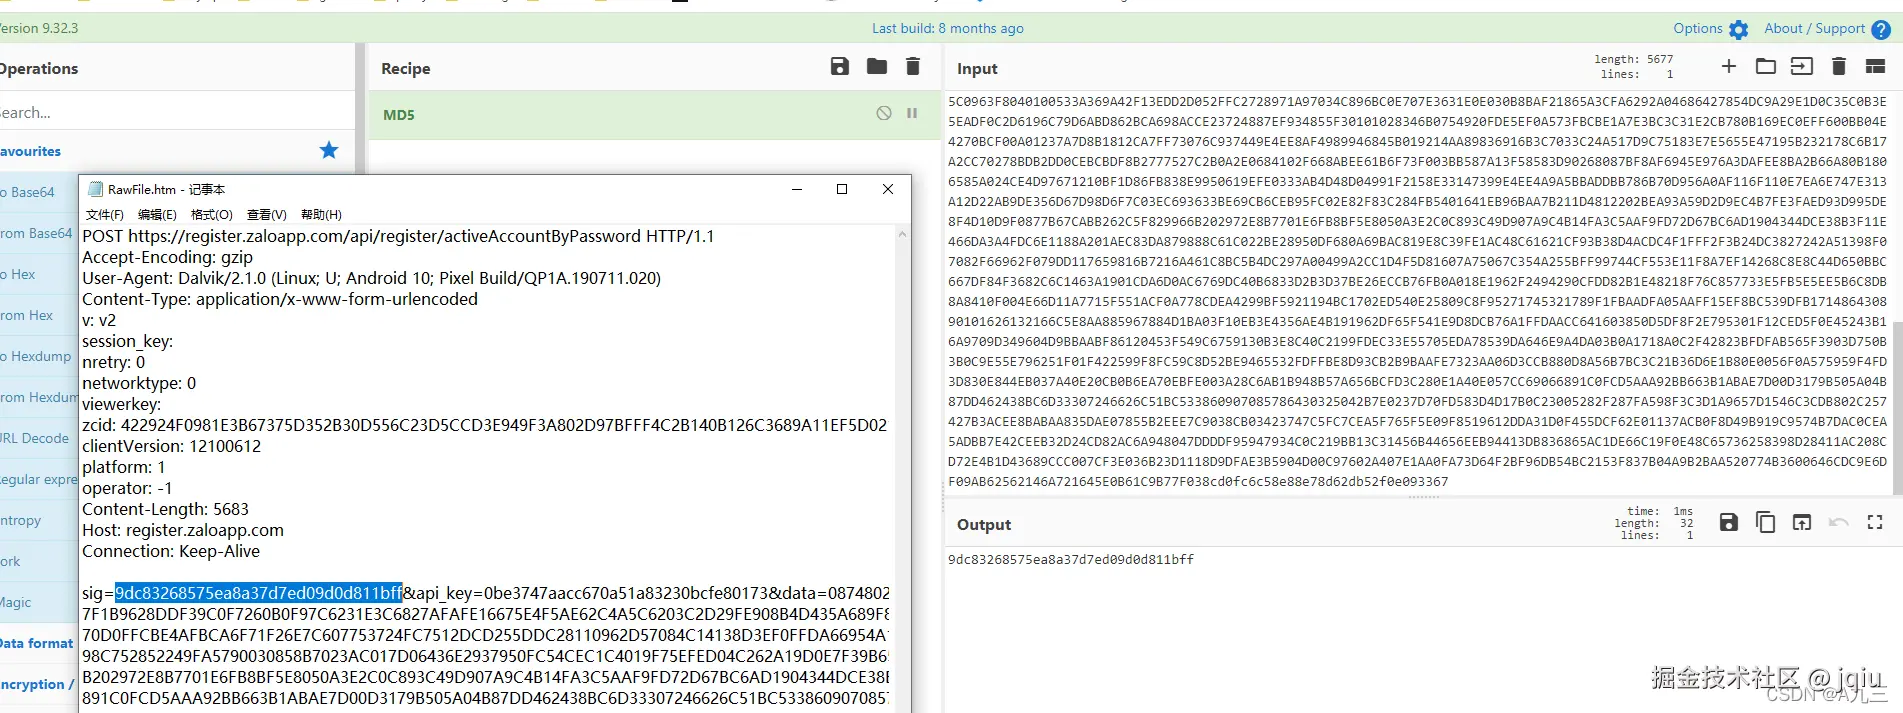Click the Last build: 8 months ago text
Image resolution: width=1903 pixels, height=713 pixels.
coord(947,28)
